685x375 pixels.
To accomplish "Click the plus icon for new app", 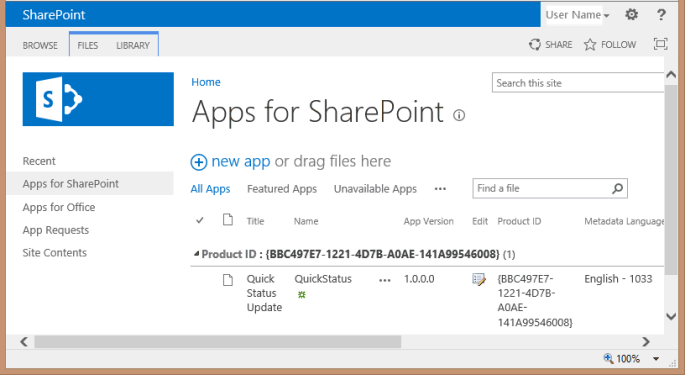I will tap(199, 162).
